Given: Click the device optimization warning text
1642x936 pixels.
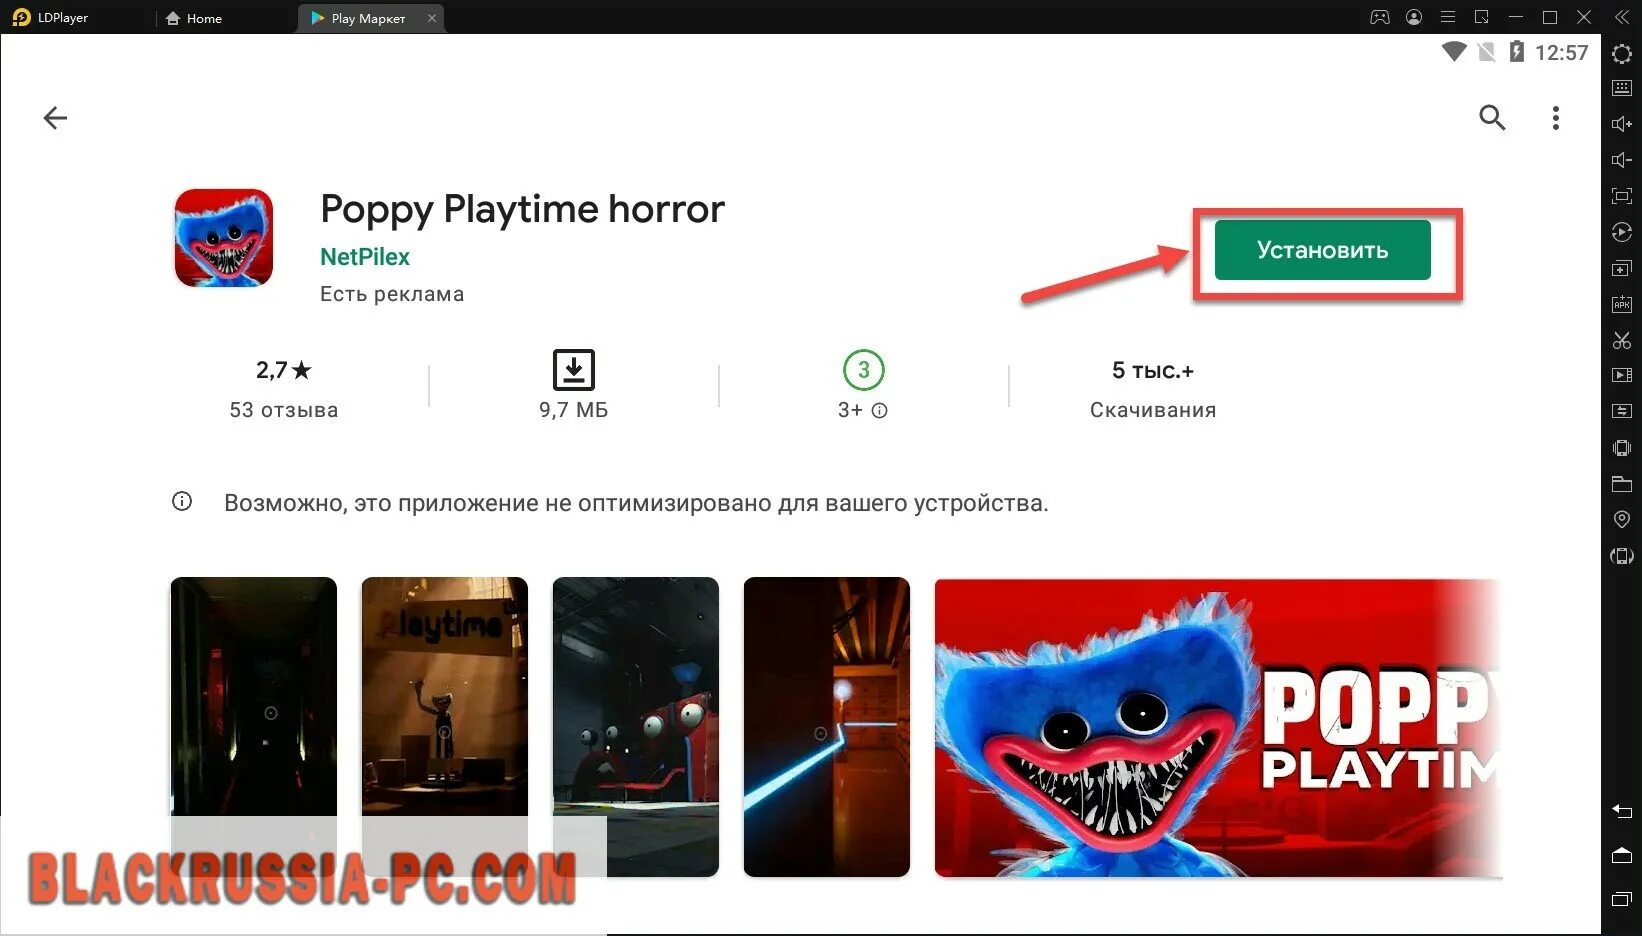Looking at the screenshot, I should pos(636,503).
